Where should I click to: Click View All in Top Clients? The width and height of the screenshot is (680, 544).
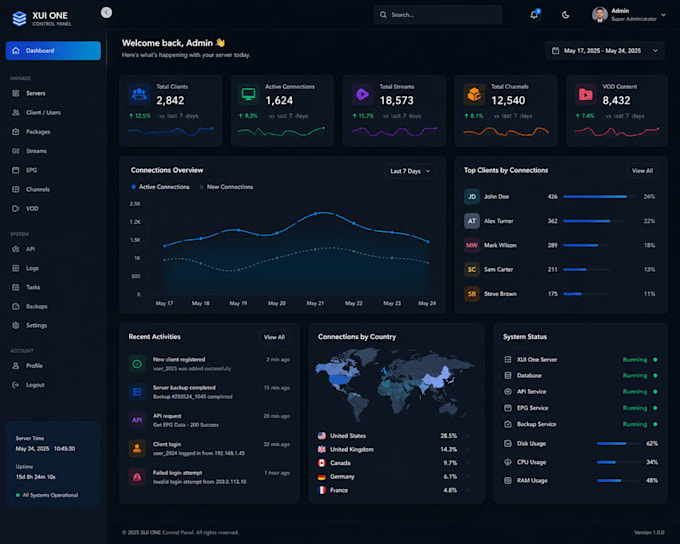click(x=642, y=171)
